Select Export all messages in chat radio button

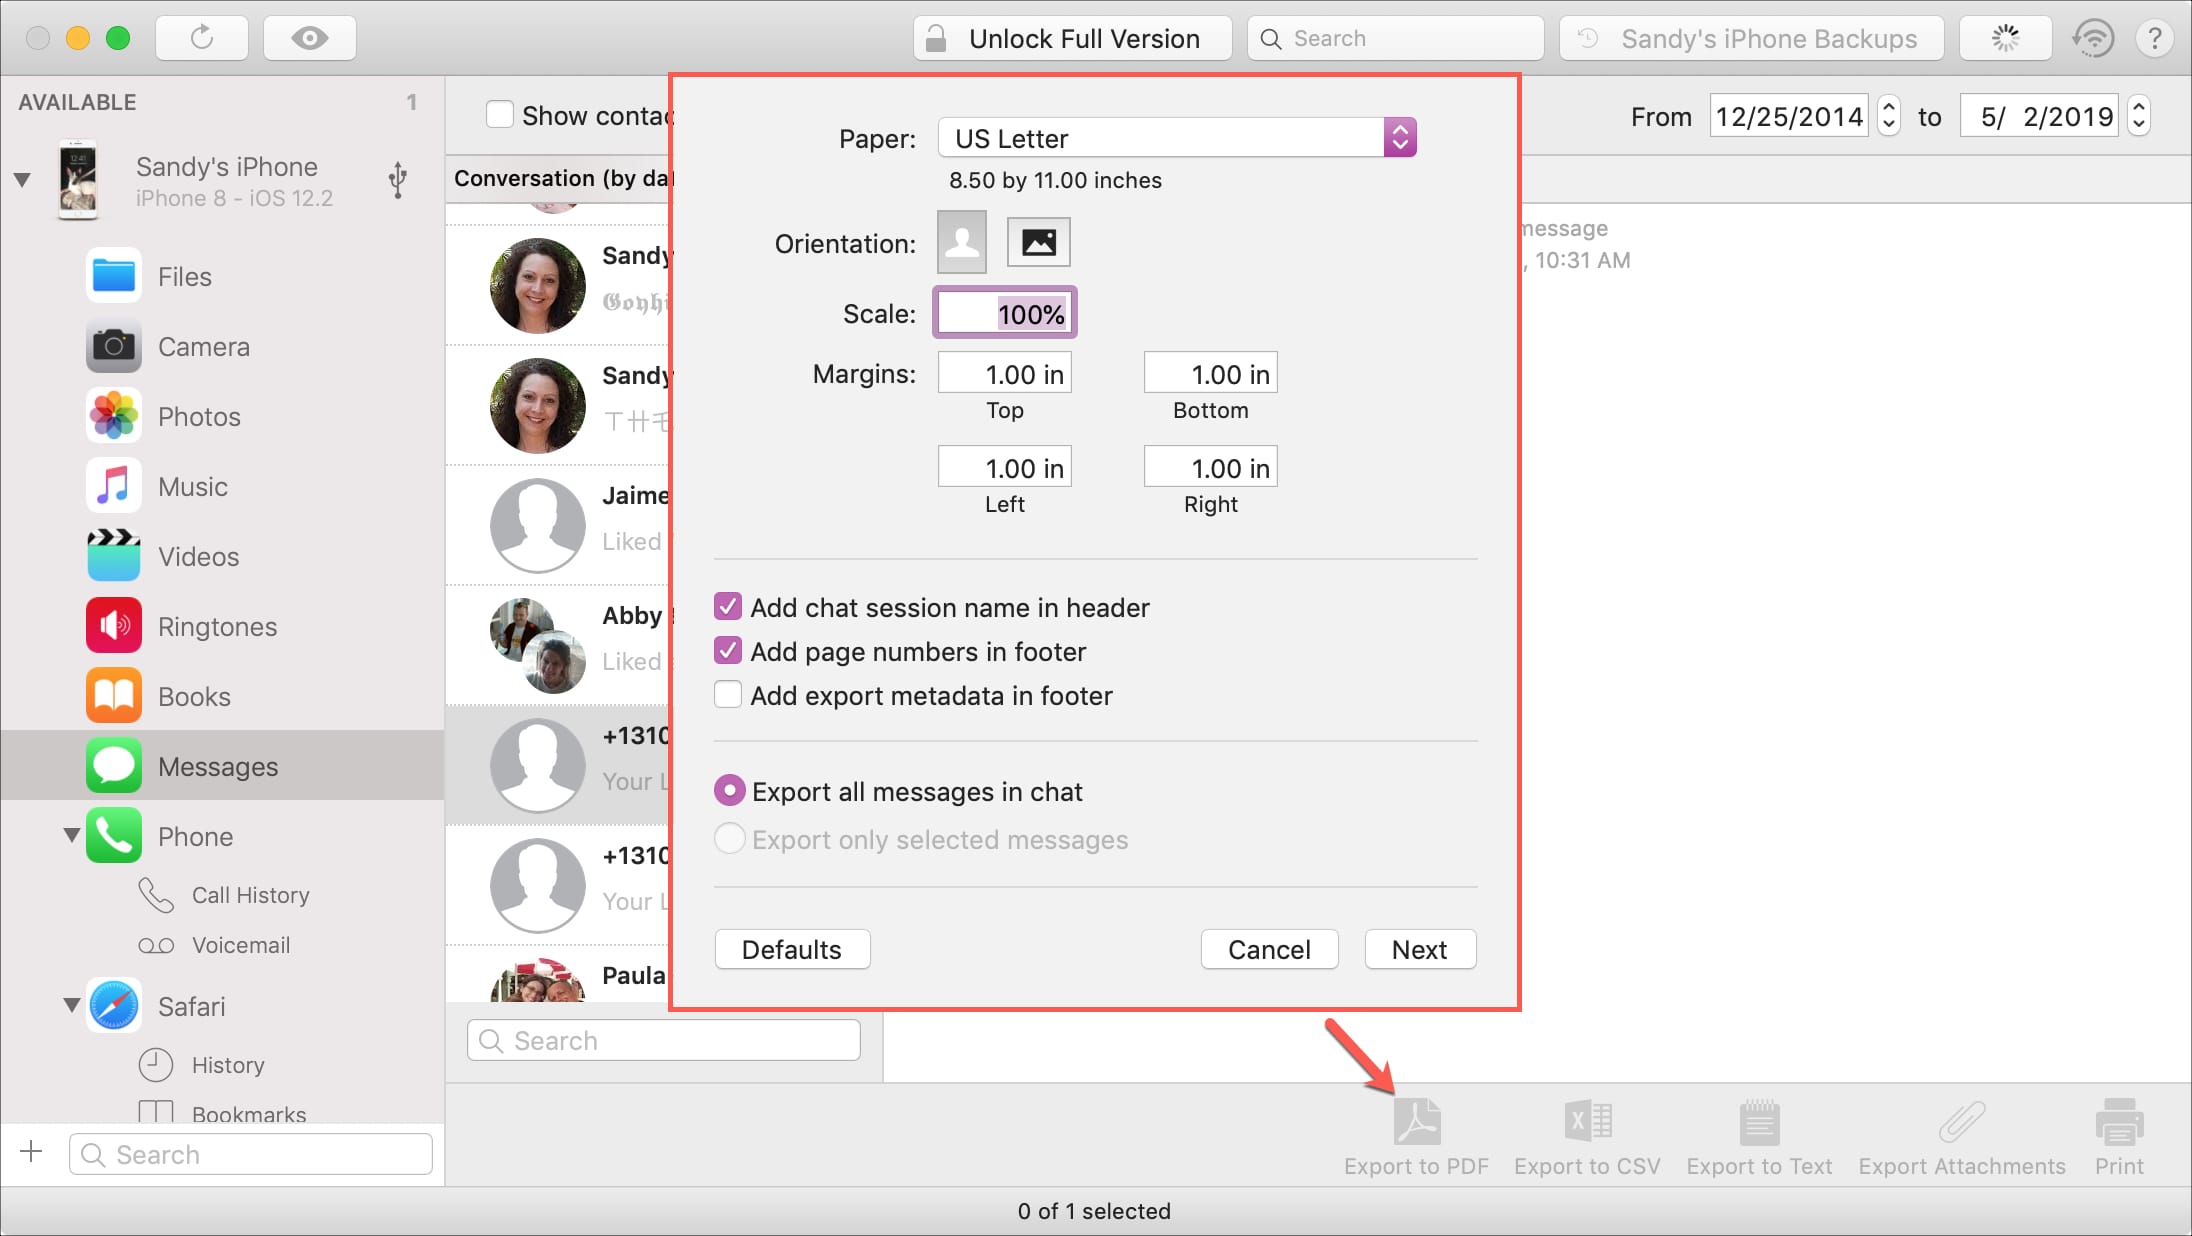tap(730, 790)
